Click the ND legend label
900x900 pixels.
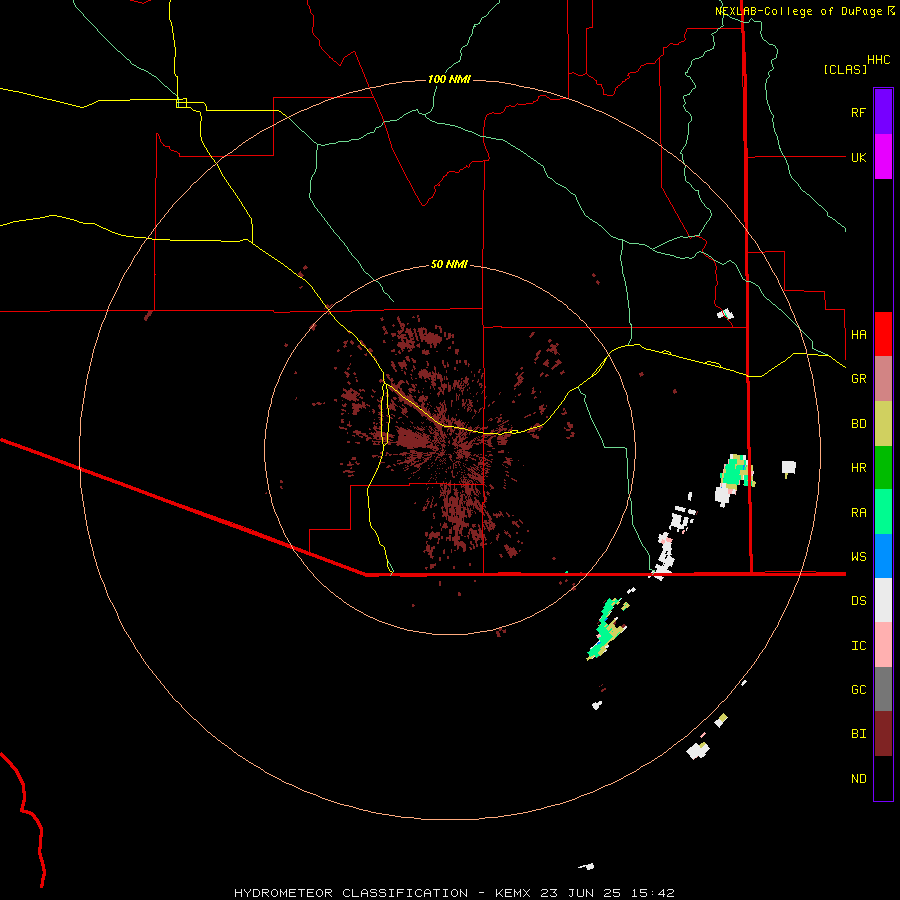858,779
